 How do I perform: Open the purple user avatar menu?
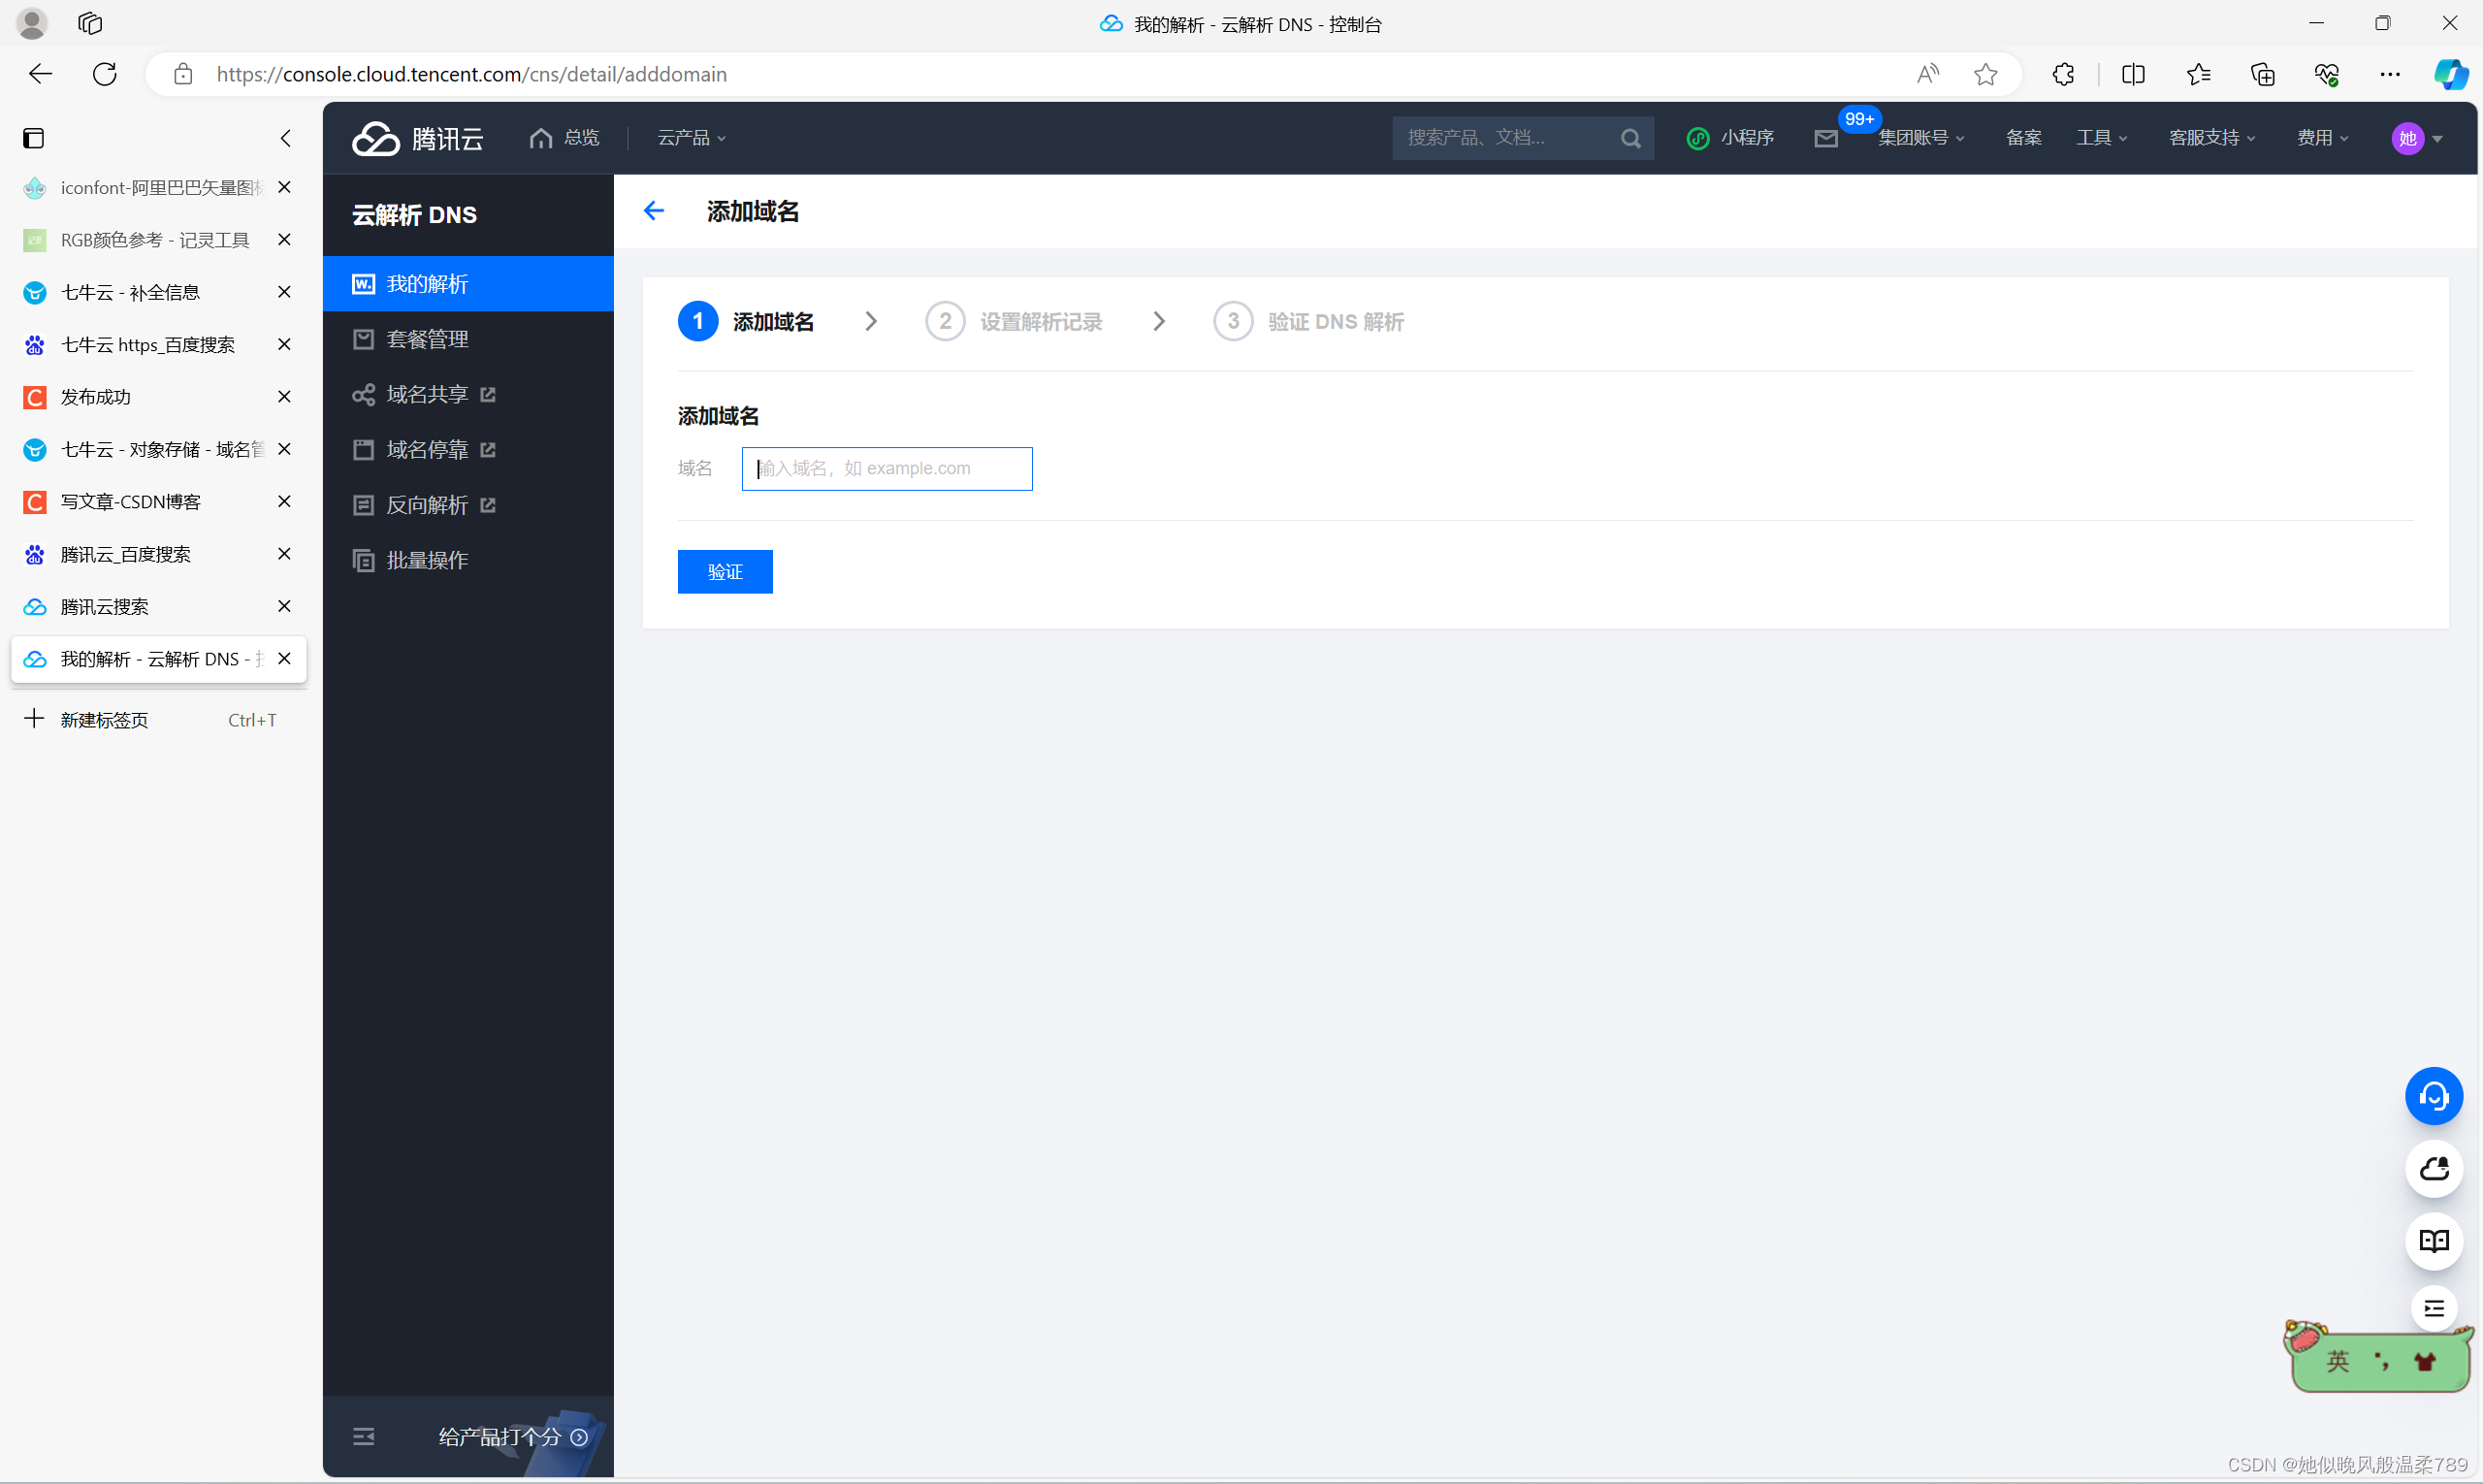tap(2416, 139)
